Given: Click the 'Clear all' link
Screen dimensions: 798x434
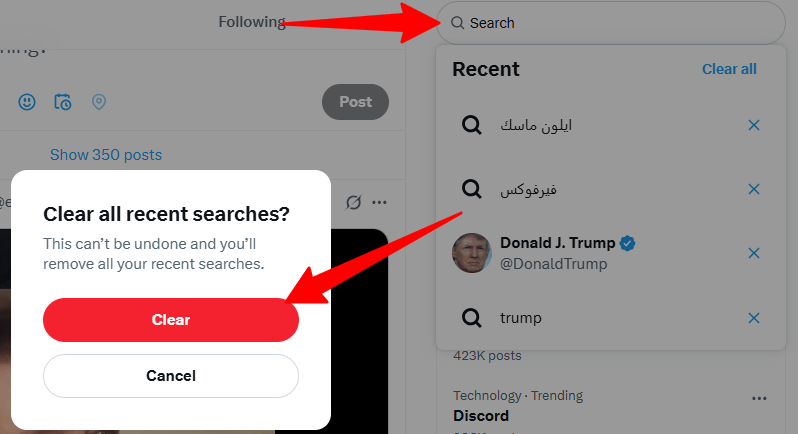Looking at the screenshot, I should [x=729, y=69].
